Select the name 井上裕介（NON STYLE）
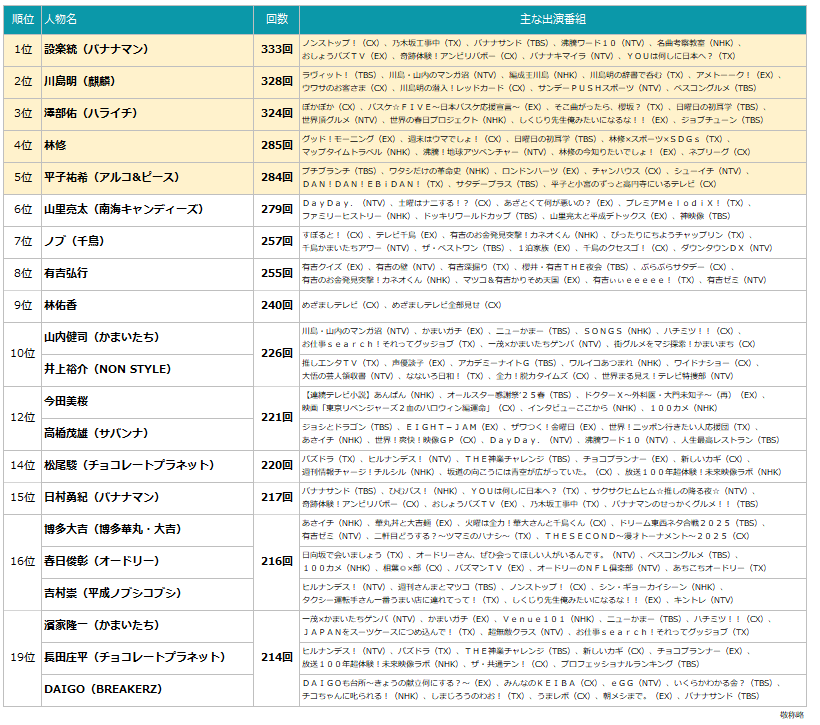820x725 pixels. (x=108, y=369)
